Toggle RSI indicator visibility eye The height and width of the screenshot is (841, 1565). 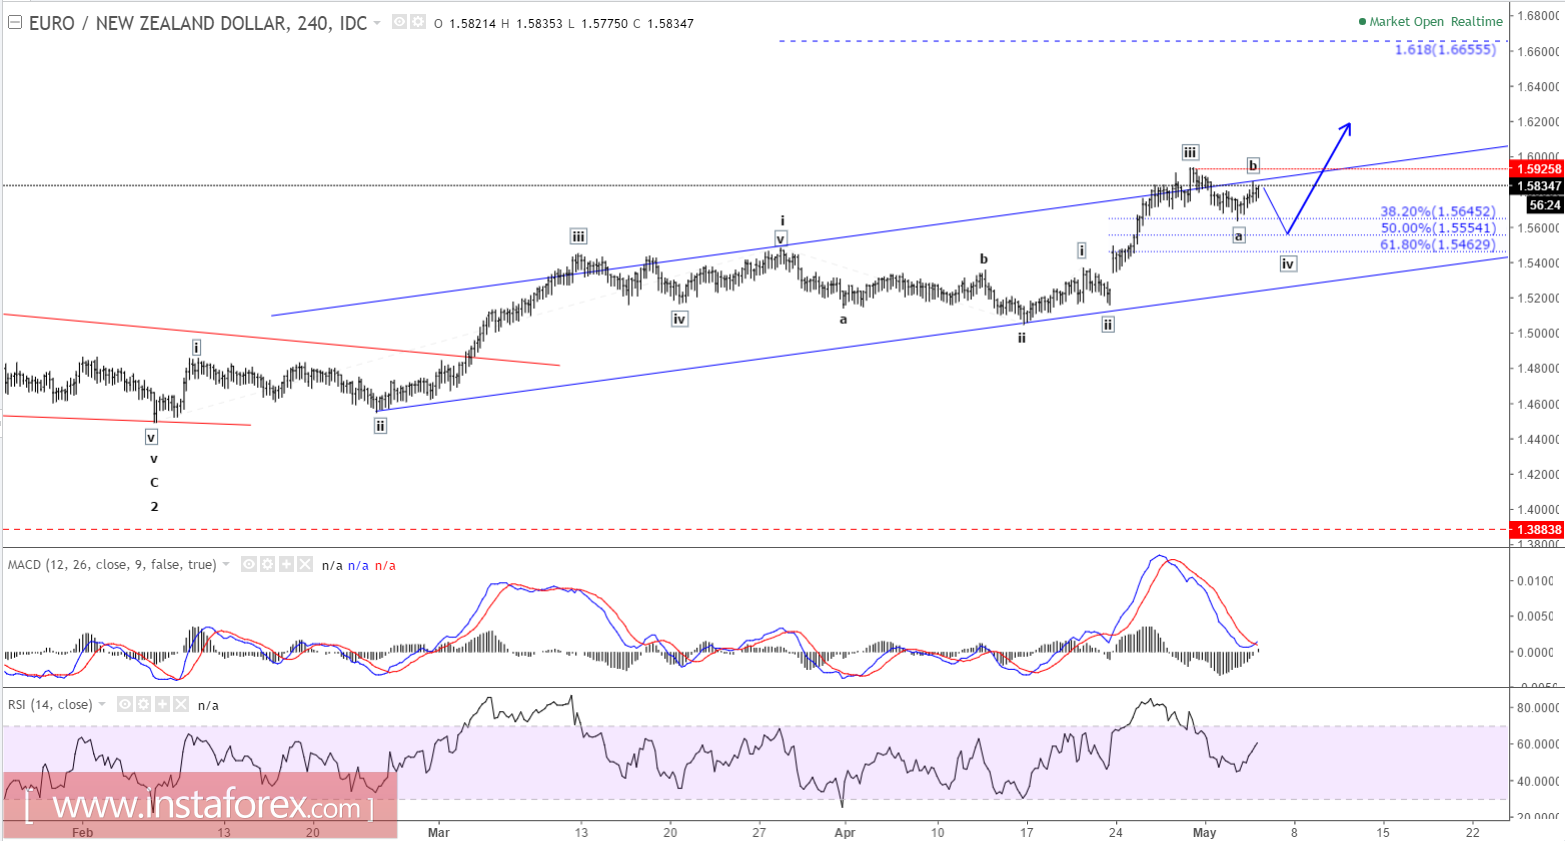tap(125, 704)
